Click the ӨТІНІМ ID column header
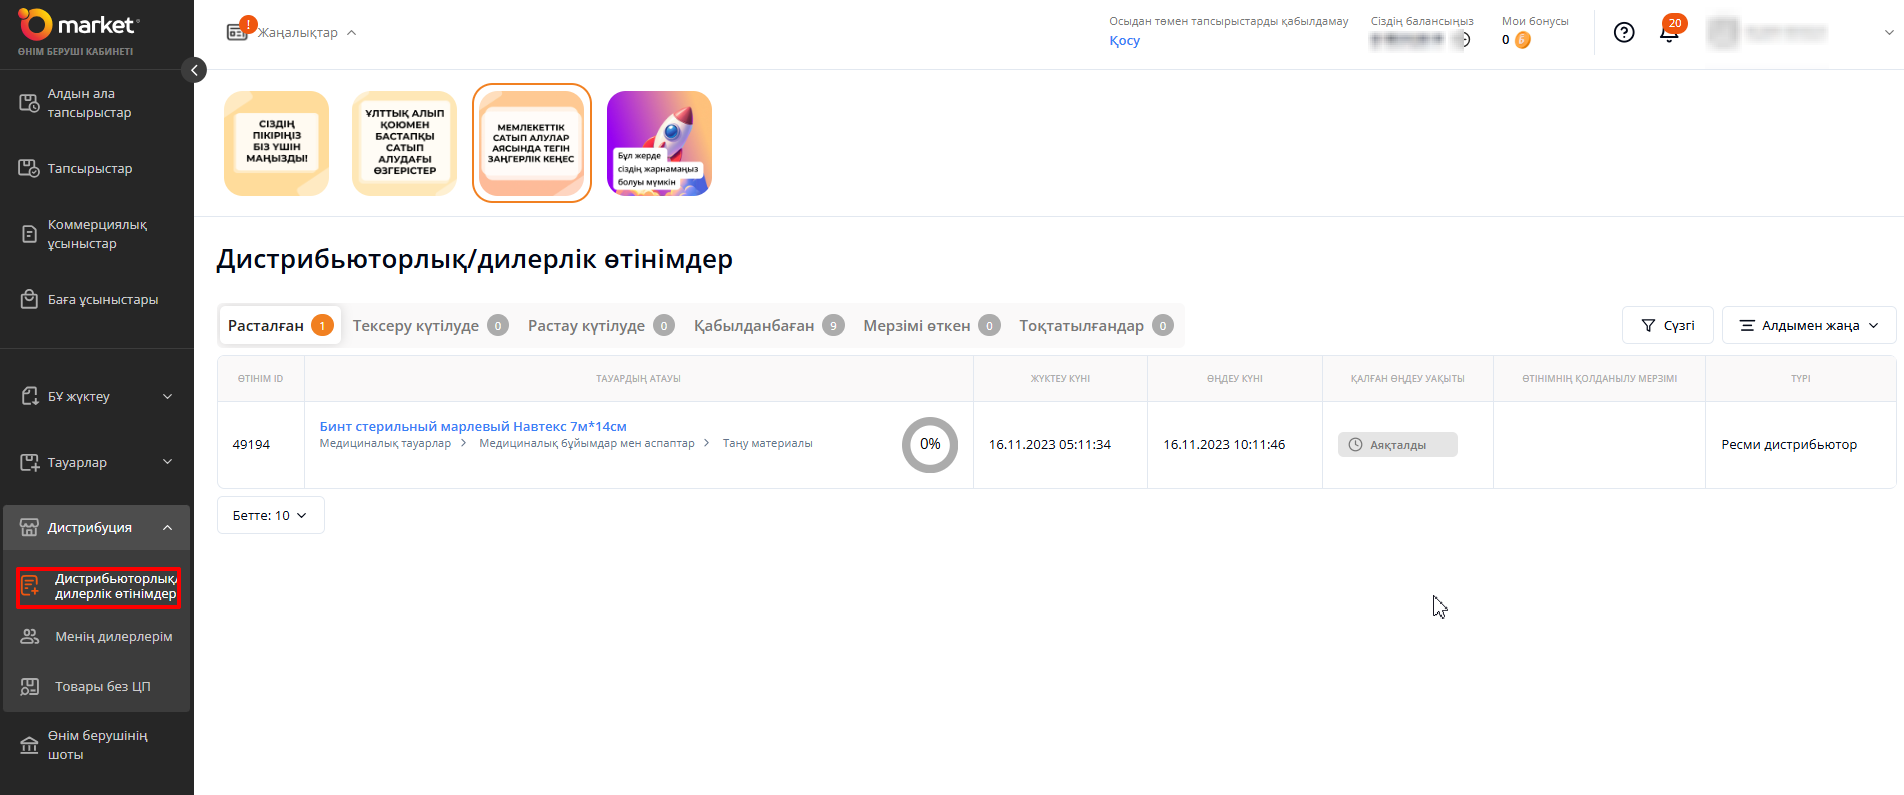Screen dimensions: 1904x795 point(260,379)
